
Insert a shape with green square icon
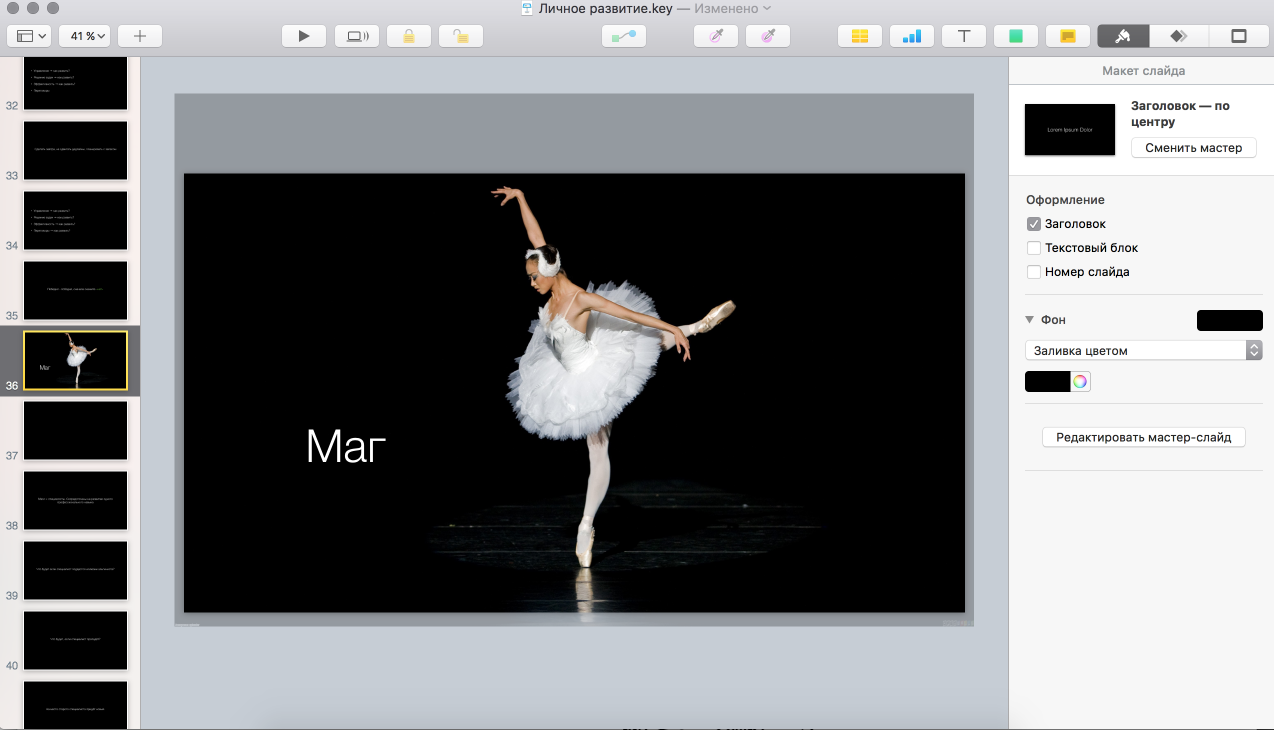pos(1016,36)
